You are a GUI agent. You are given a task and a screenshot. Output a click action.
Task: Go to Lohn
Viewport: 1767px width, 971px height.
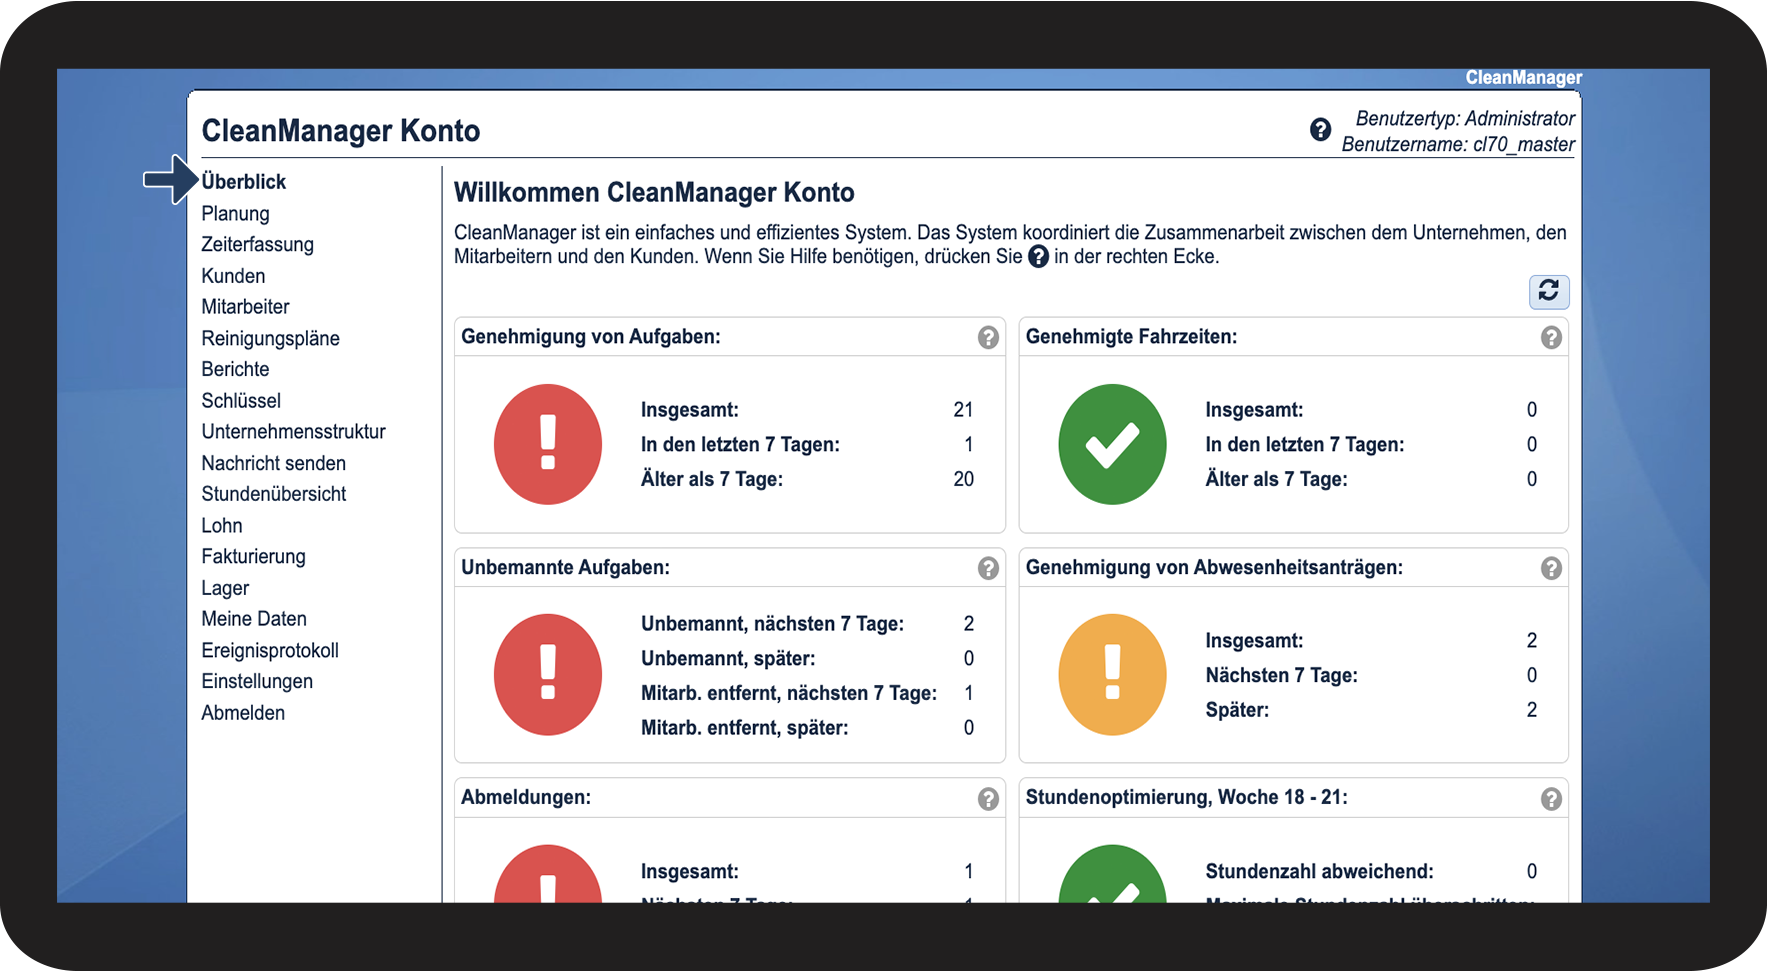(222, 525)
